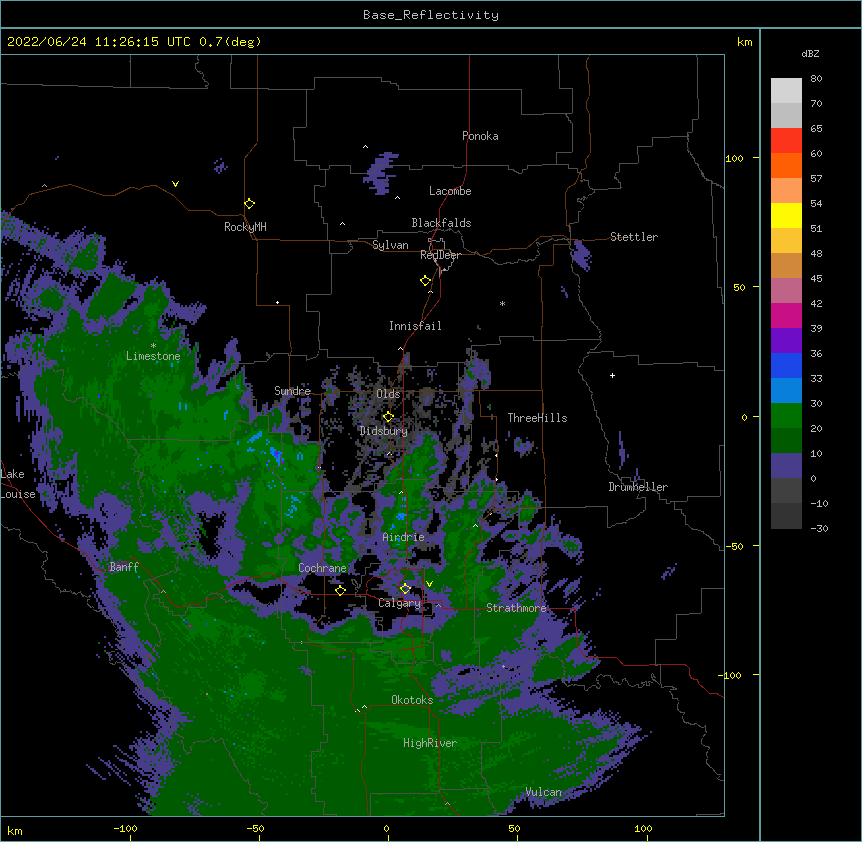Click the HighRiver label
The width and height of the screenshot is (862, 842).
pyautogui.click(x=430, y=743)
